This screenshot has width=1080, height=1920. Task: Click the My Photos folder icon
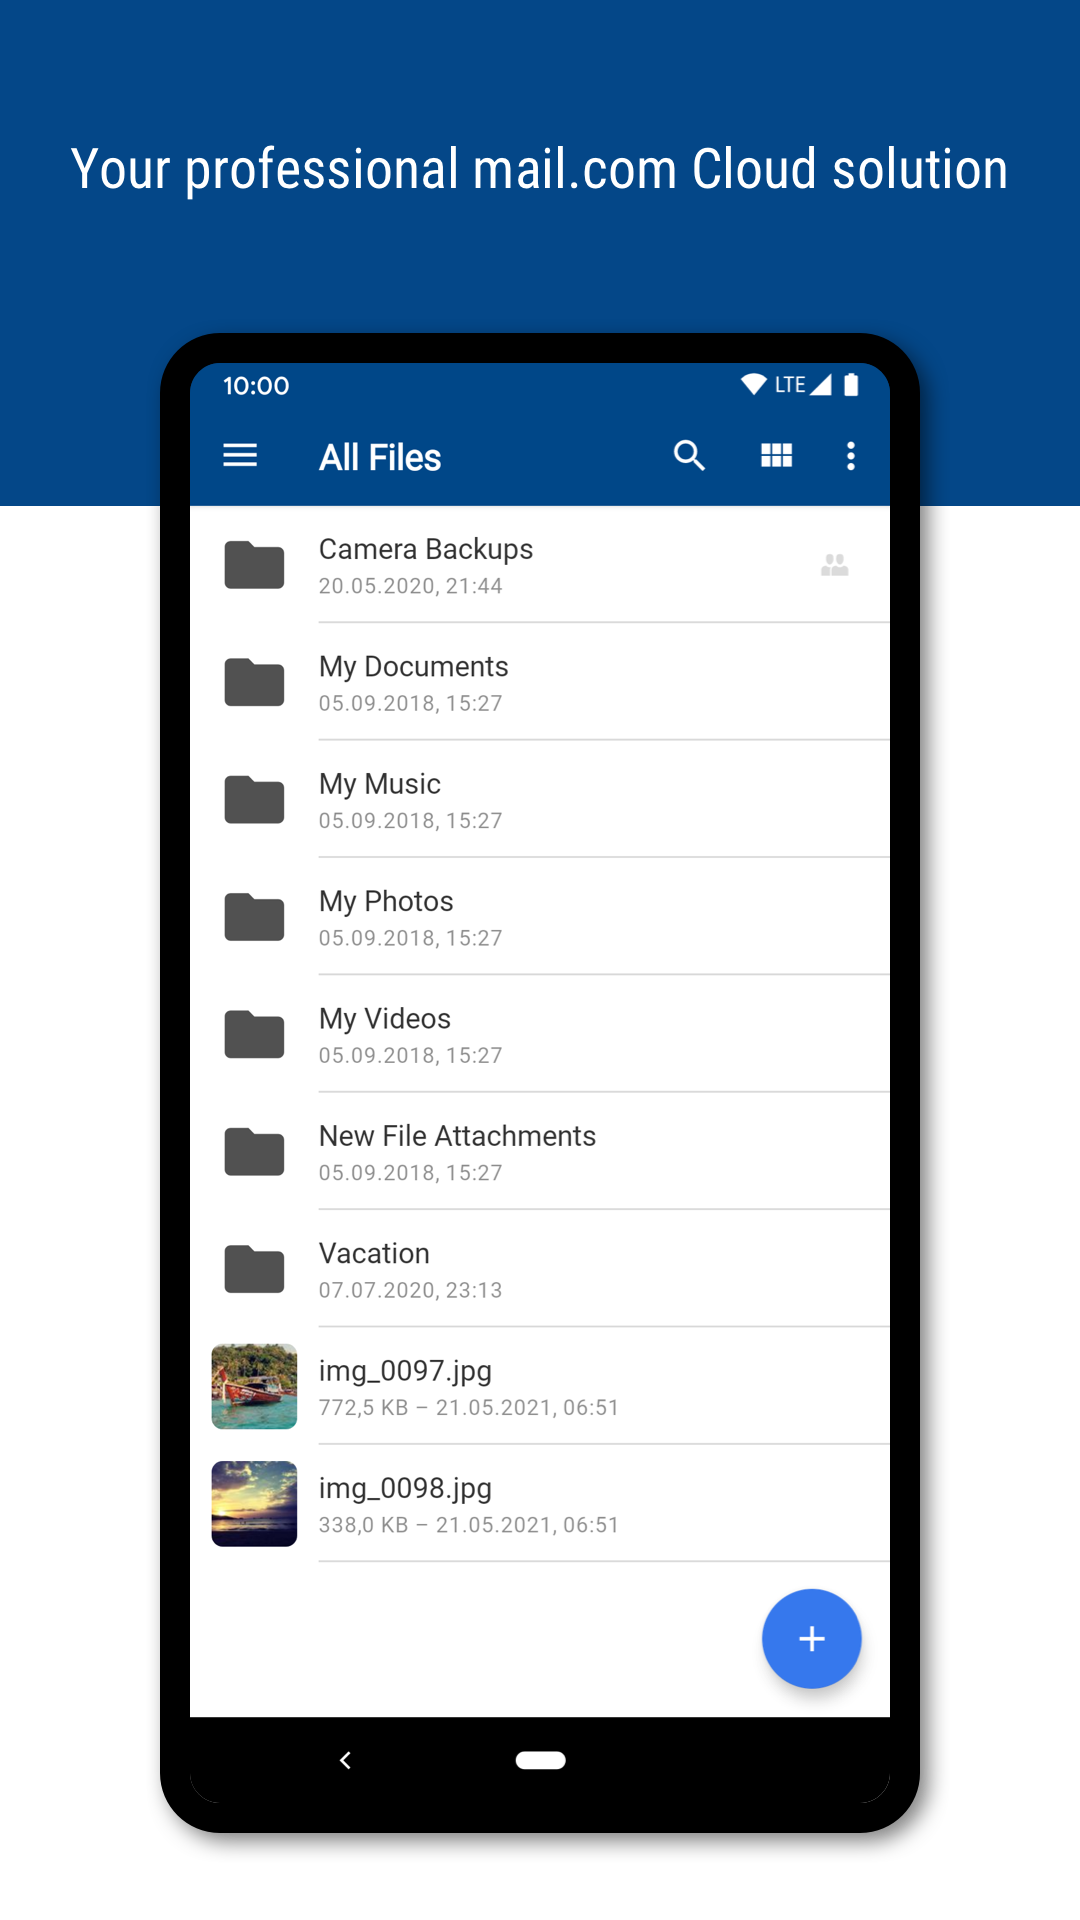pos(254,917)
